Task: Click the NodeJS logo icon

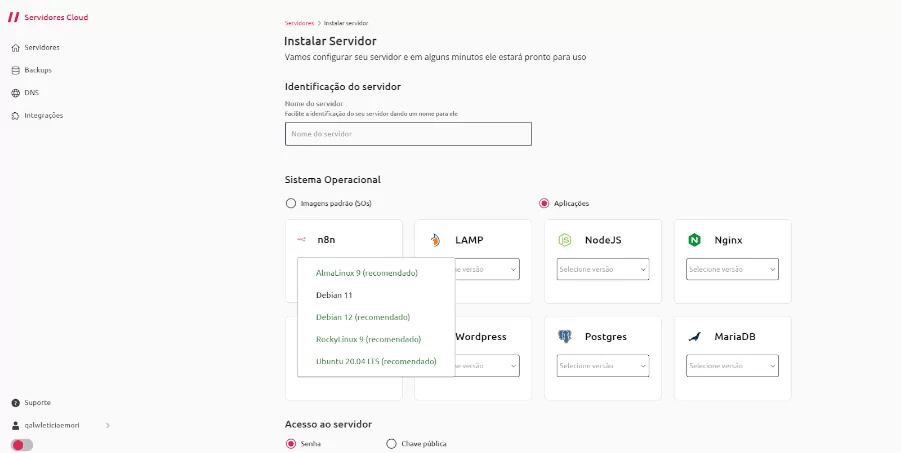Action: [565, 240]
